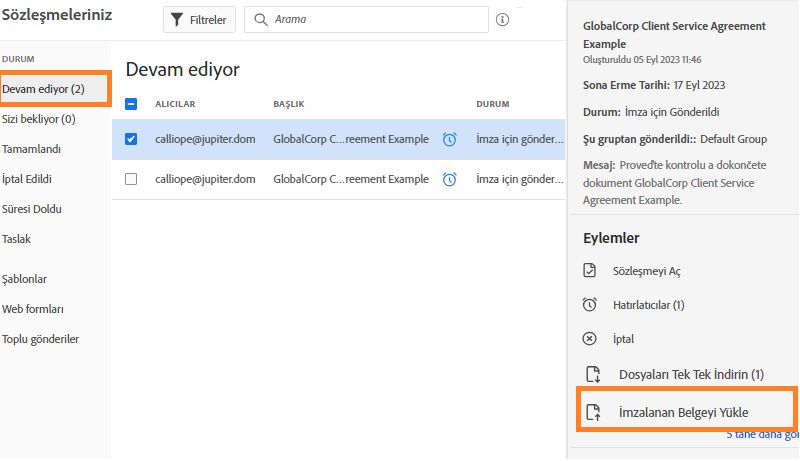This screenshot has width=800, height=461.
Task: Click the İptal cancel icon
Action: click(x=590, y=339)
